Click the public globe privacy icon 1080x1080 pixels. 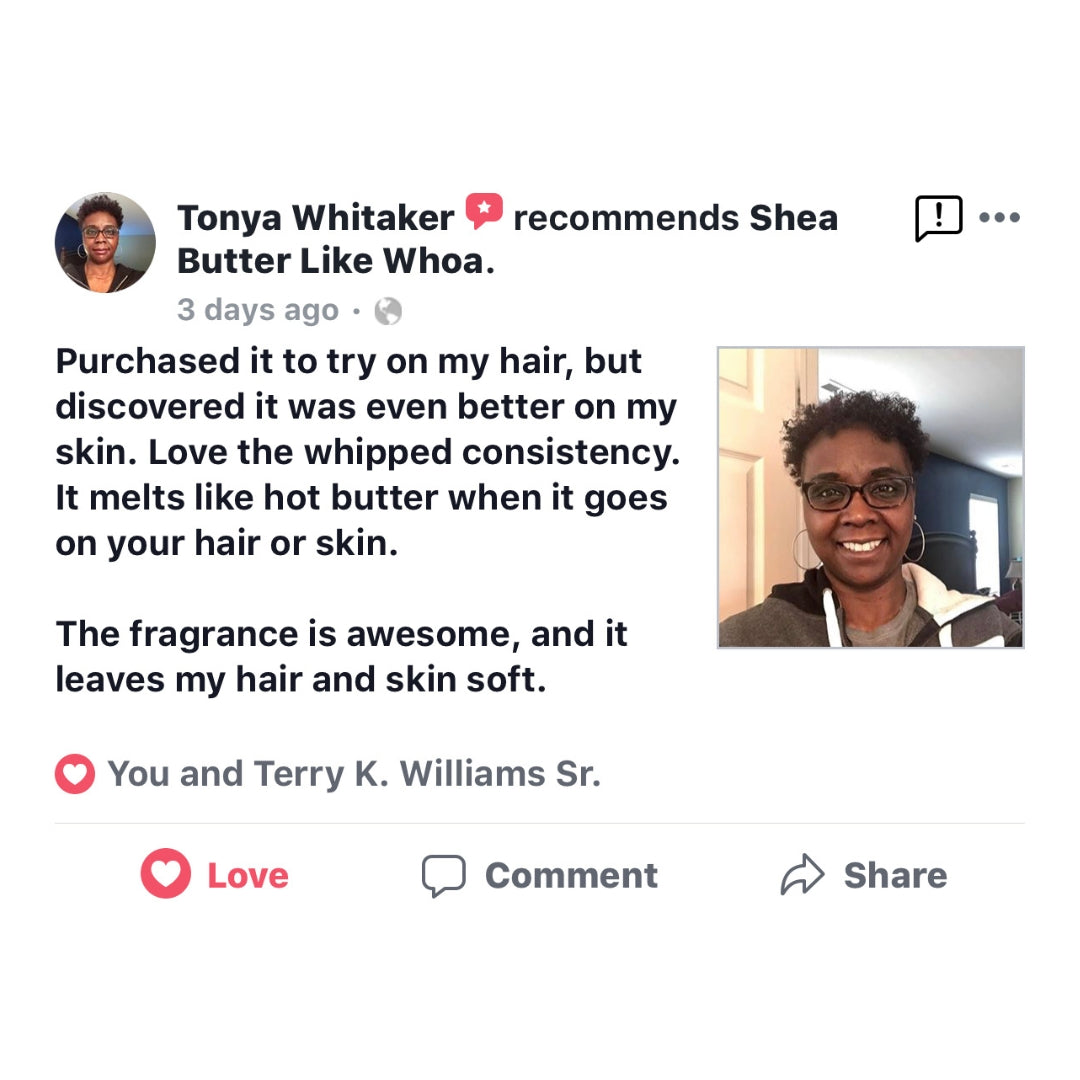[x=388, y=311]
